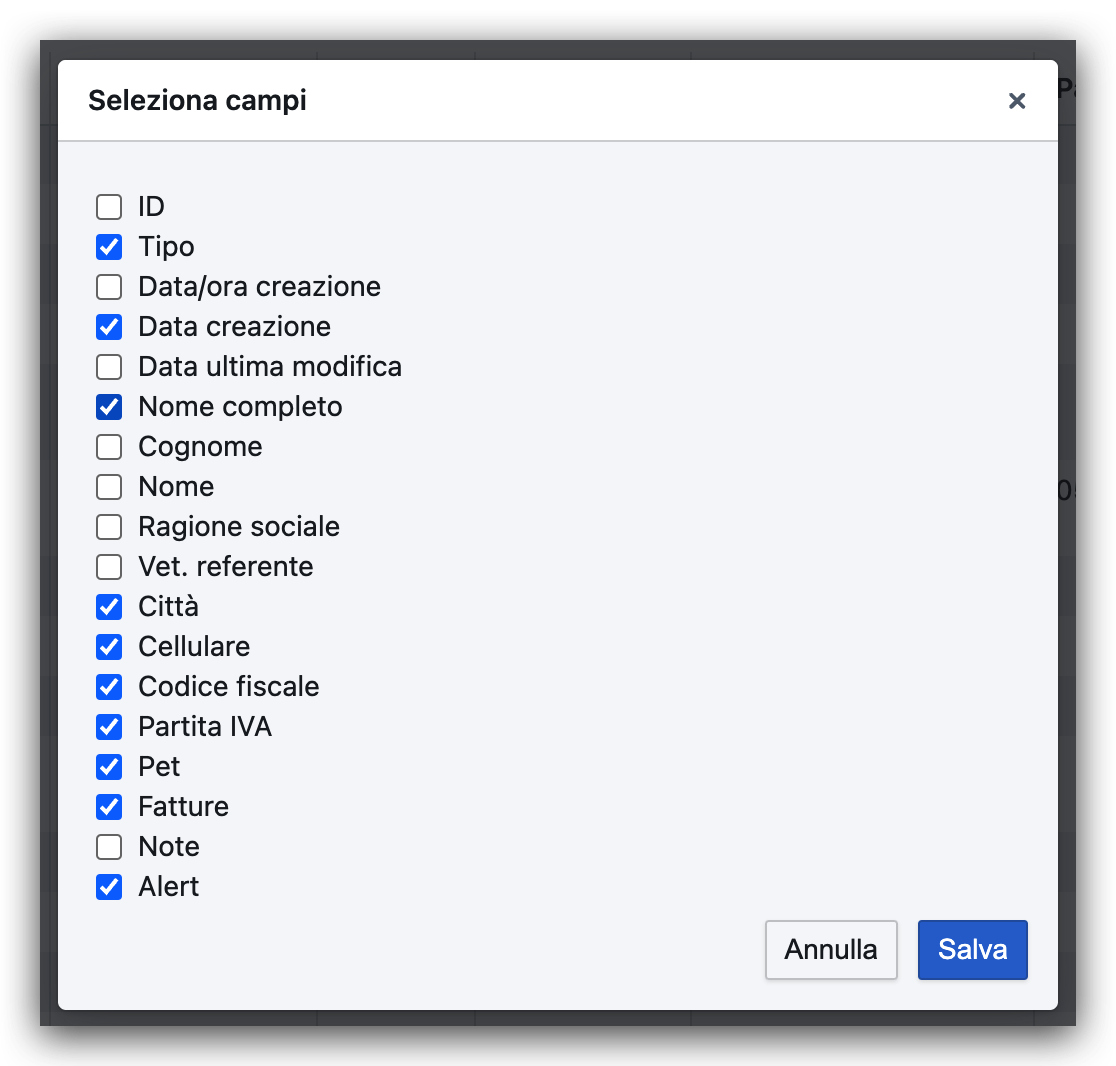Uncheck the Codice fiscale checkbox
1116x1066 pixels.
[109, 687]
